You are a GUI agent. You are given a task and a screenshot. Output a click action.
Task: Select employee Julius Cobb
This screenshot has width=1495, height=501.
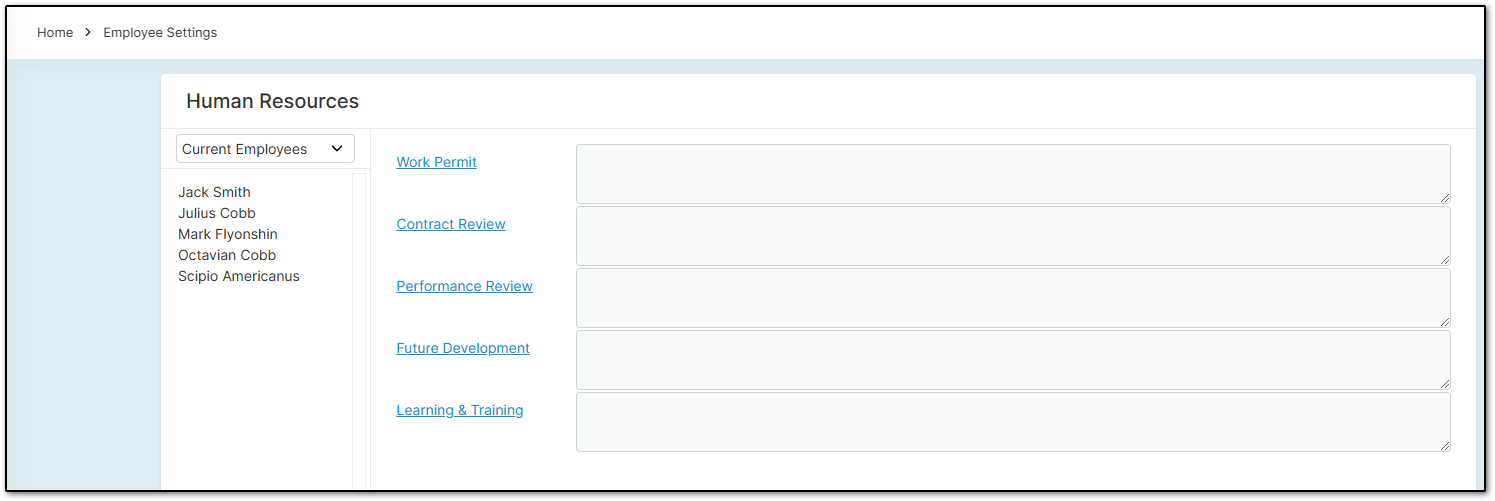pyautogui.click(x=217, y=213)
